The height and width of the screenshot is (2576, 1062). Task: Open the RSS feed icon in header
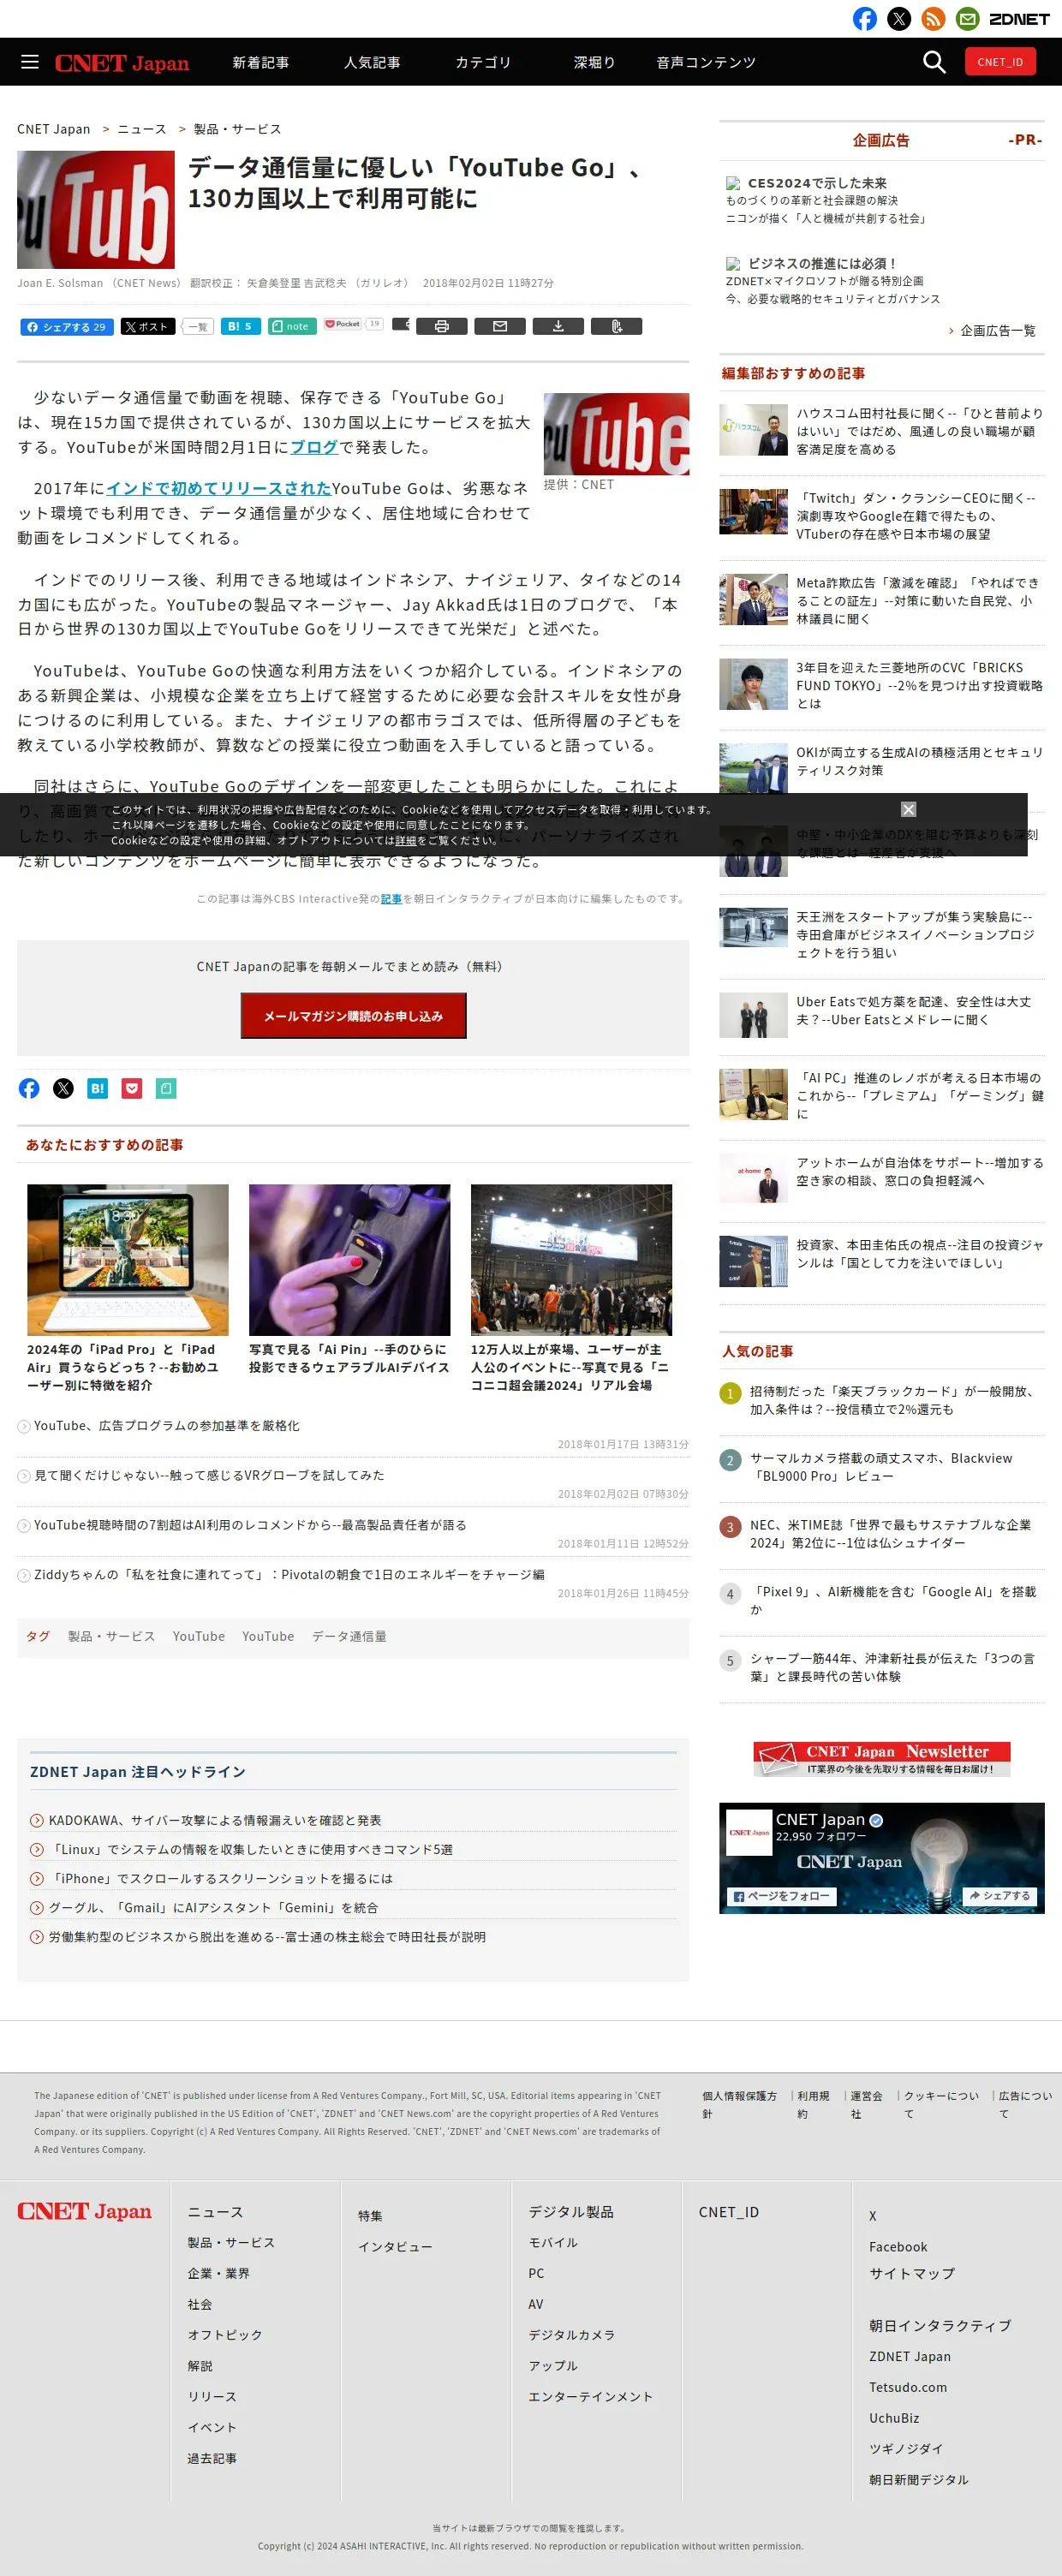[933, 19]
